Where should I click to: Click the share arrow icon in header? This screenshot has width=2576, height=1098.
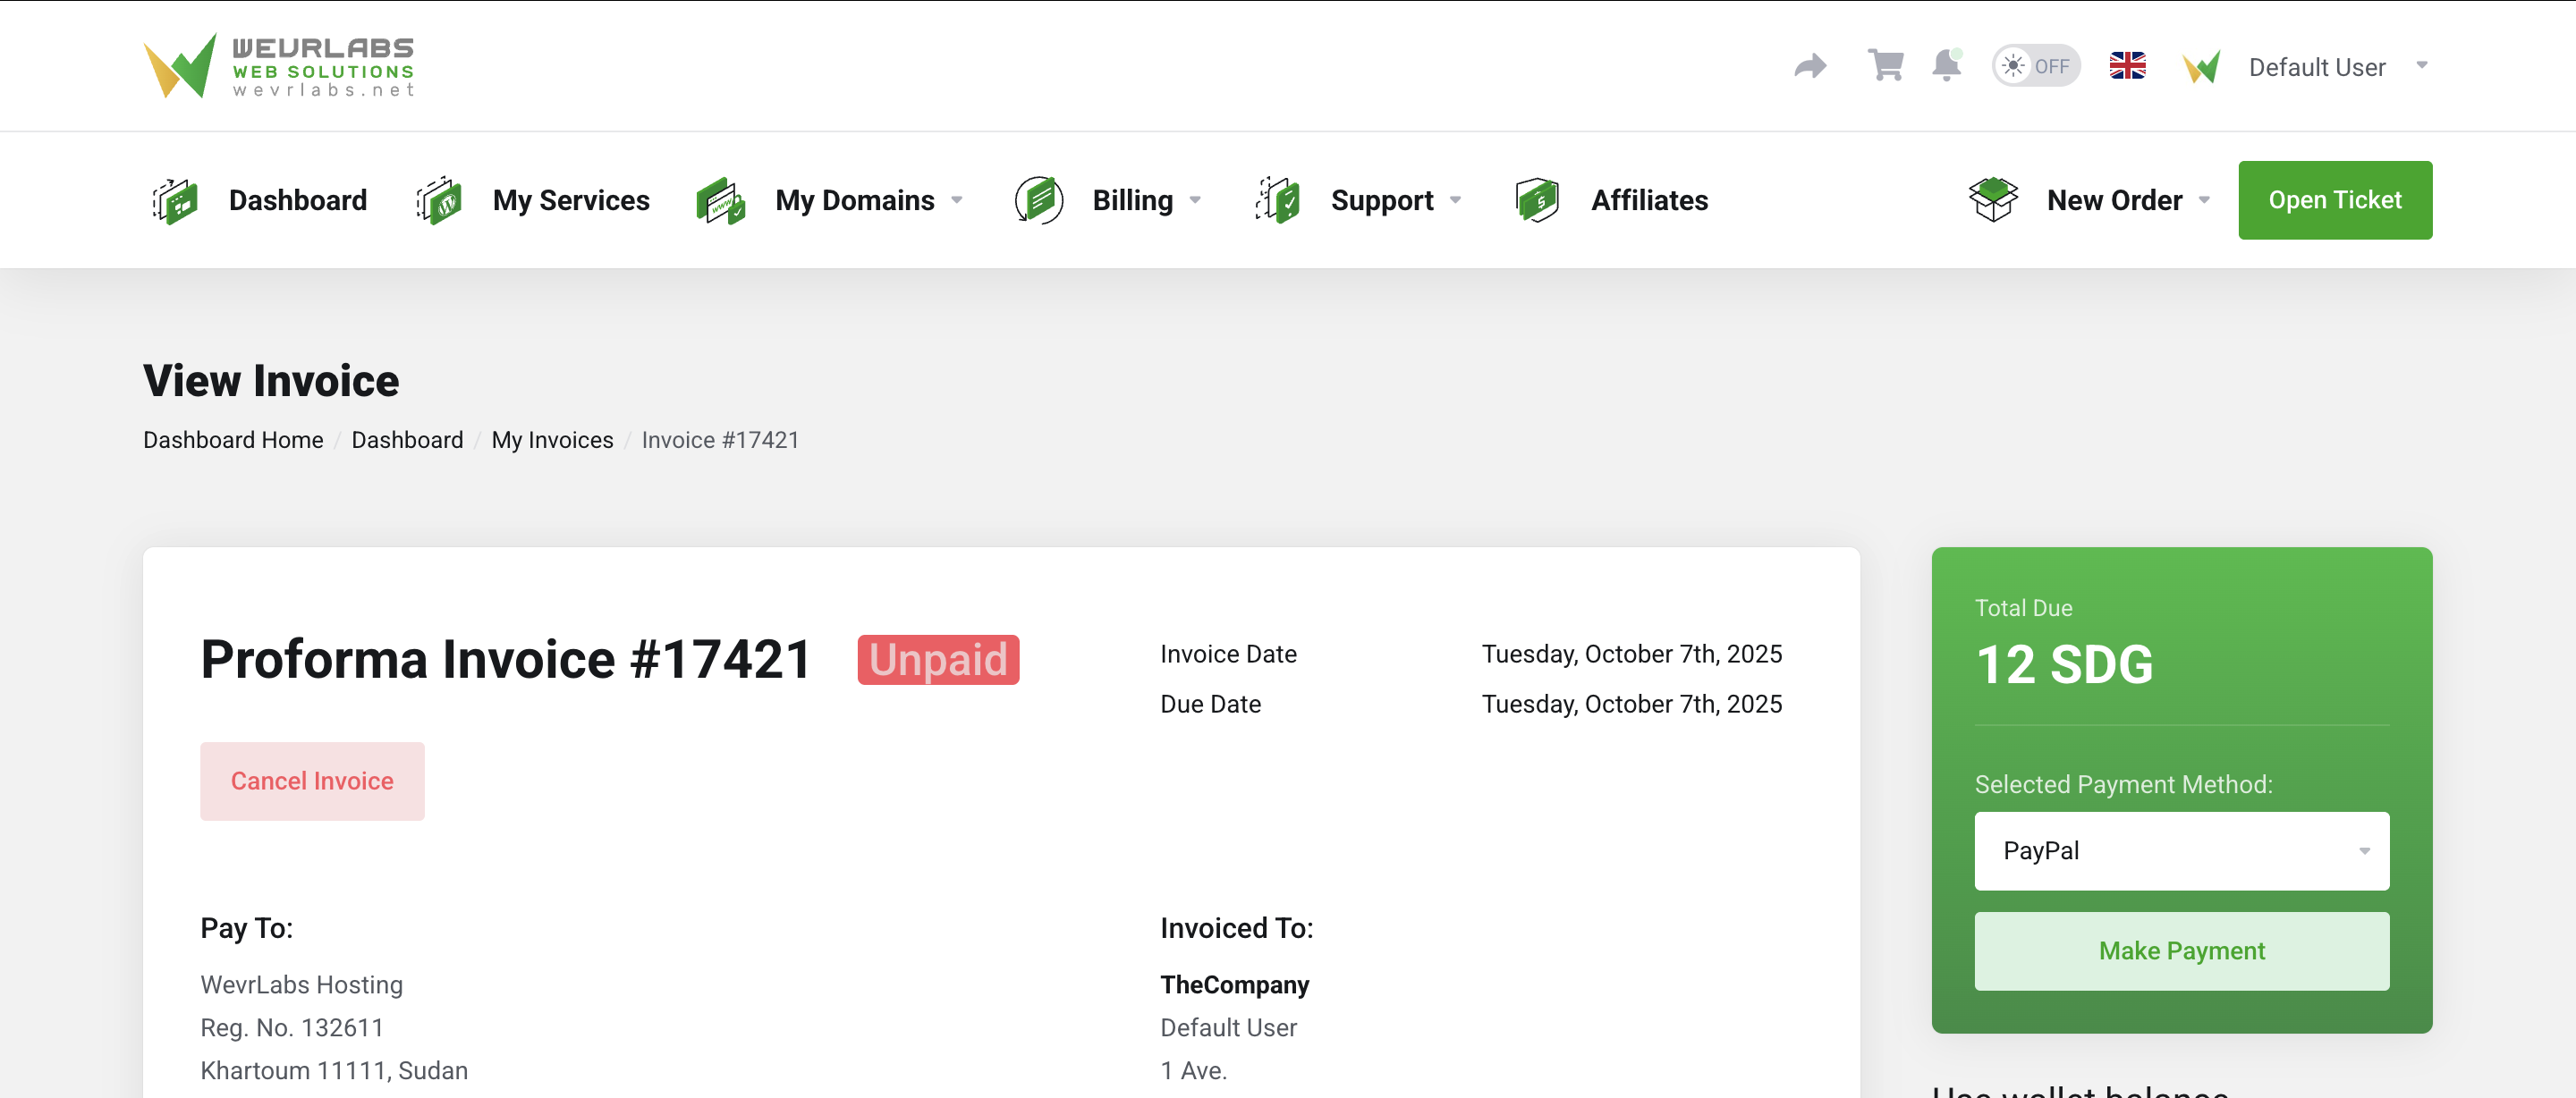click(1810, 66)
